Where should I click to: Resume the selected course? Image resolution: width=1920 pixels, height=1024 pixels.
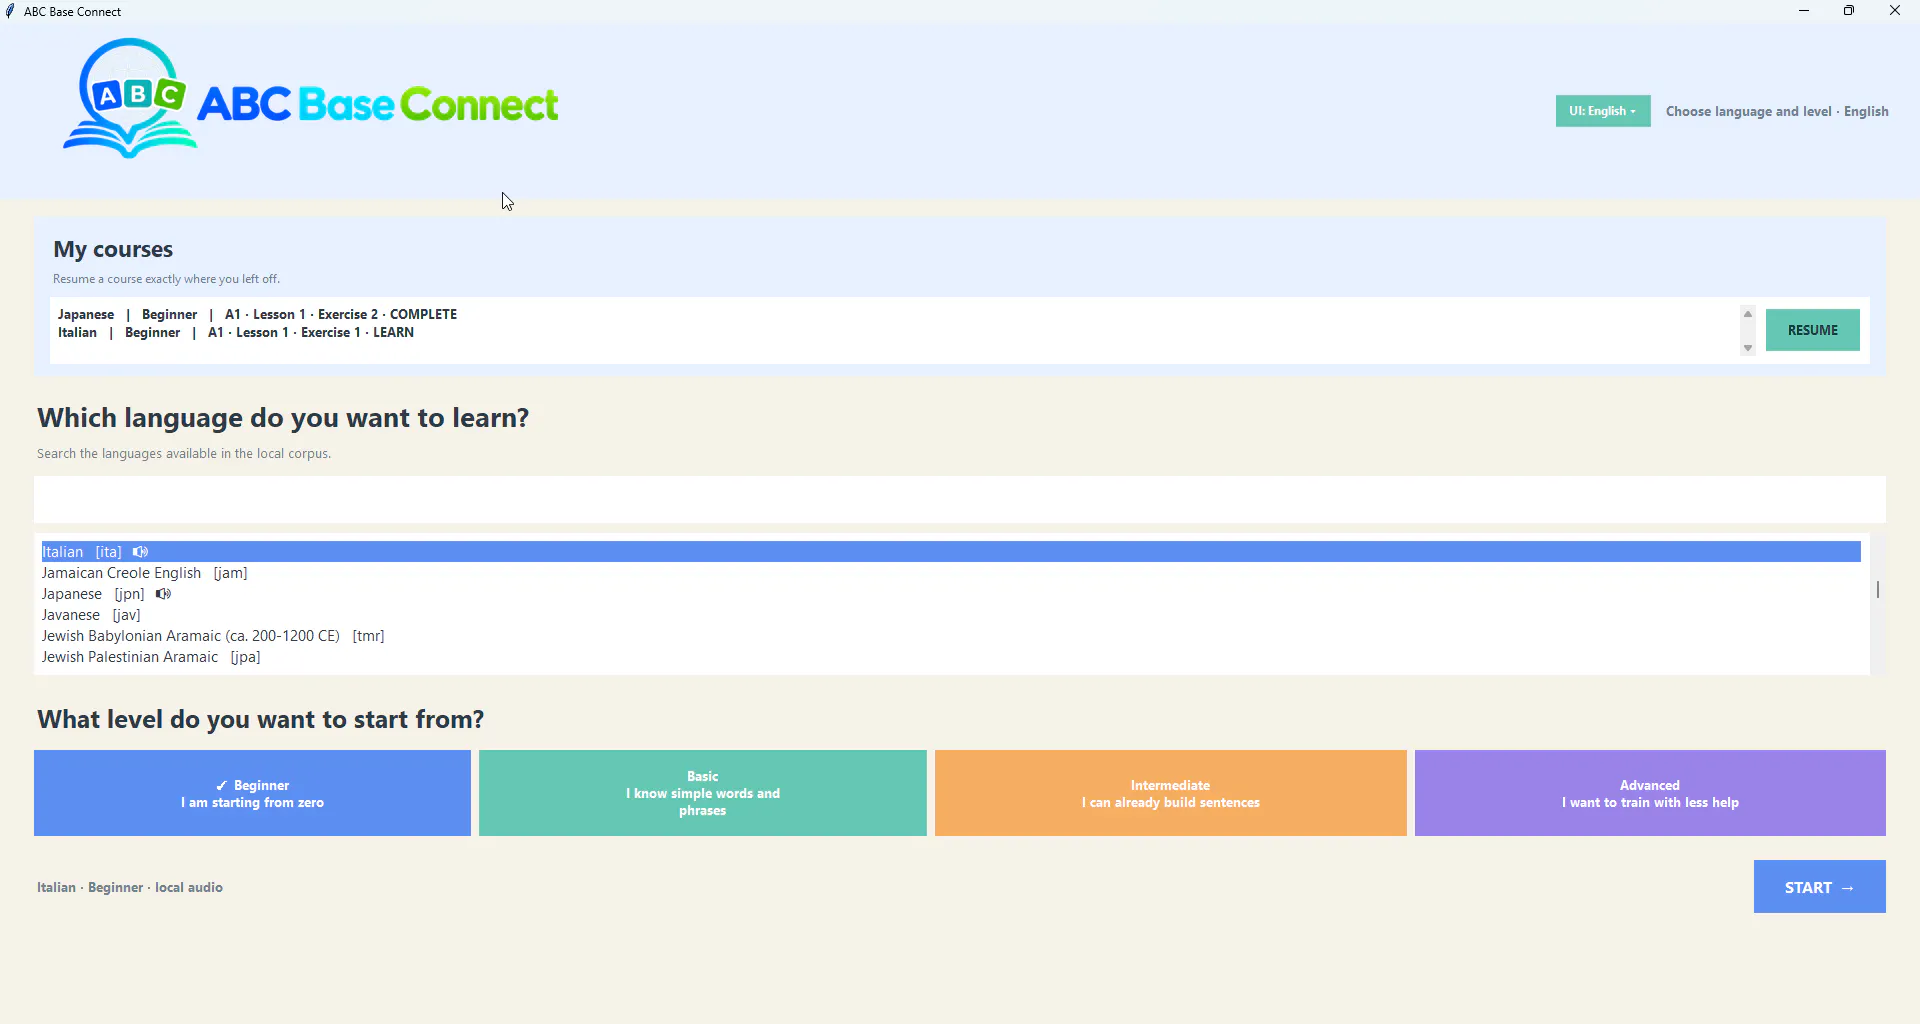coord(1813,330)
